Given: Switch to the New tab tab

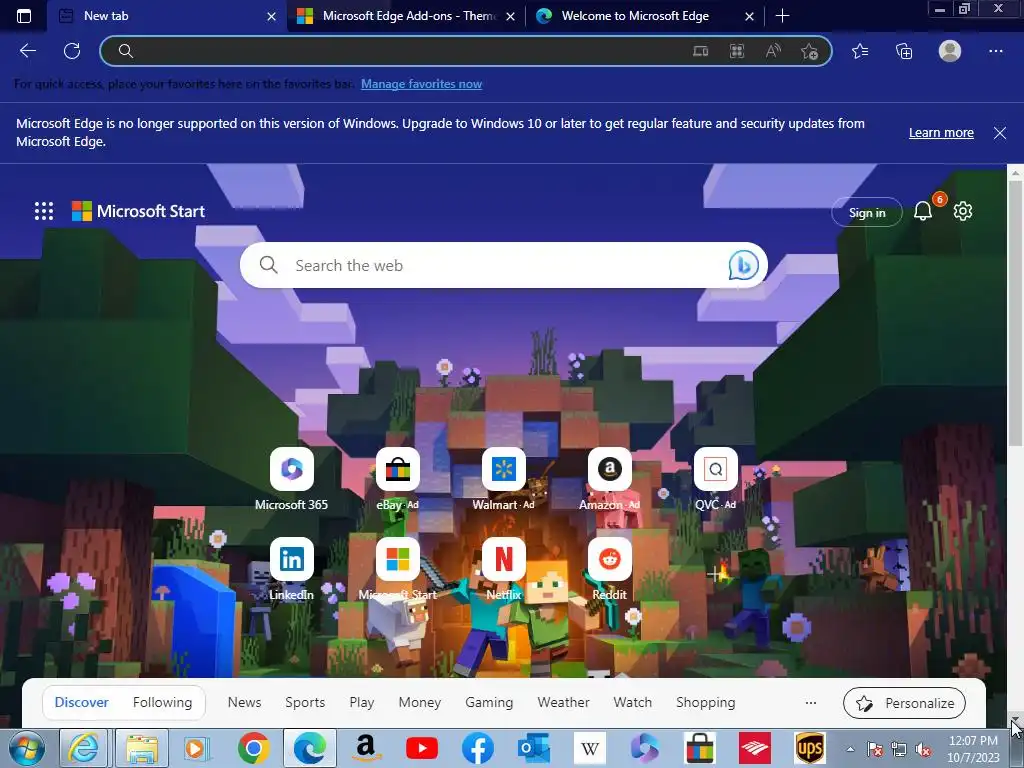Looking at the screenshot, I should tap(167, 16).
